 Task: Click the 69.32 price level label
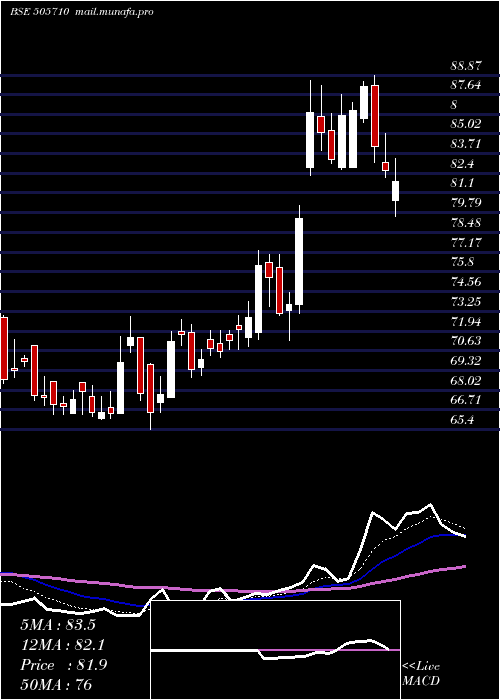click(466, 361)
